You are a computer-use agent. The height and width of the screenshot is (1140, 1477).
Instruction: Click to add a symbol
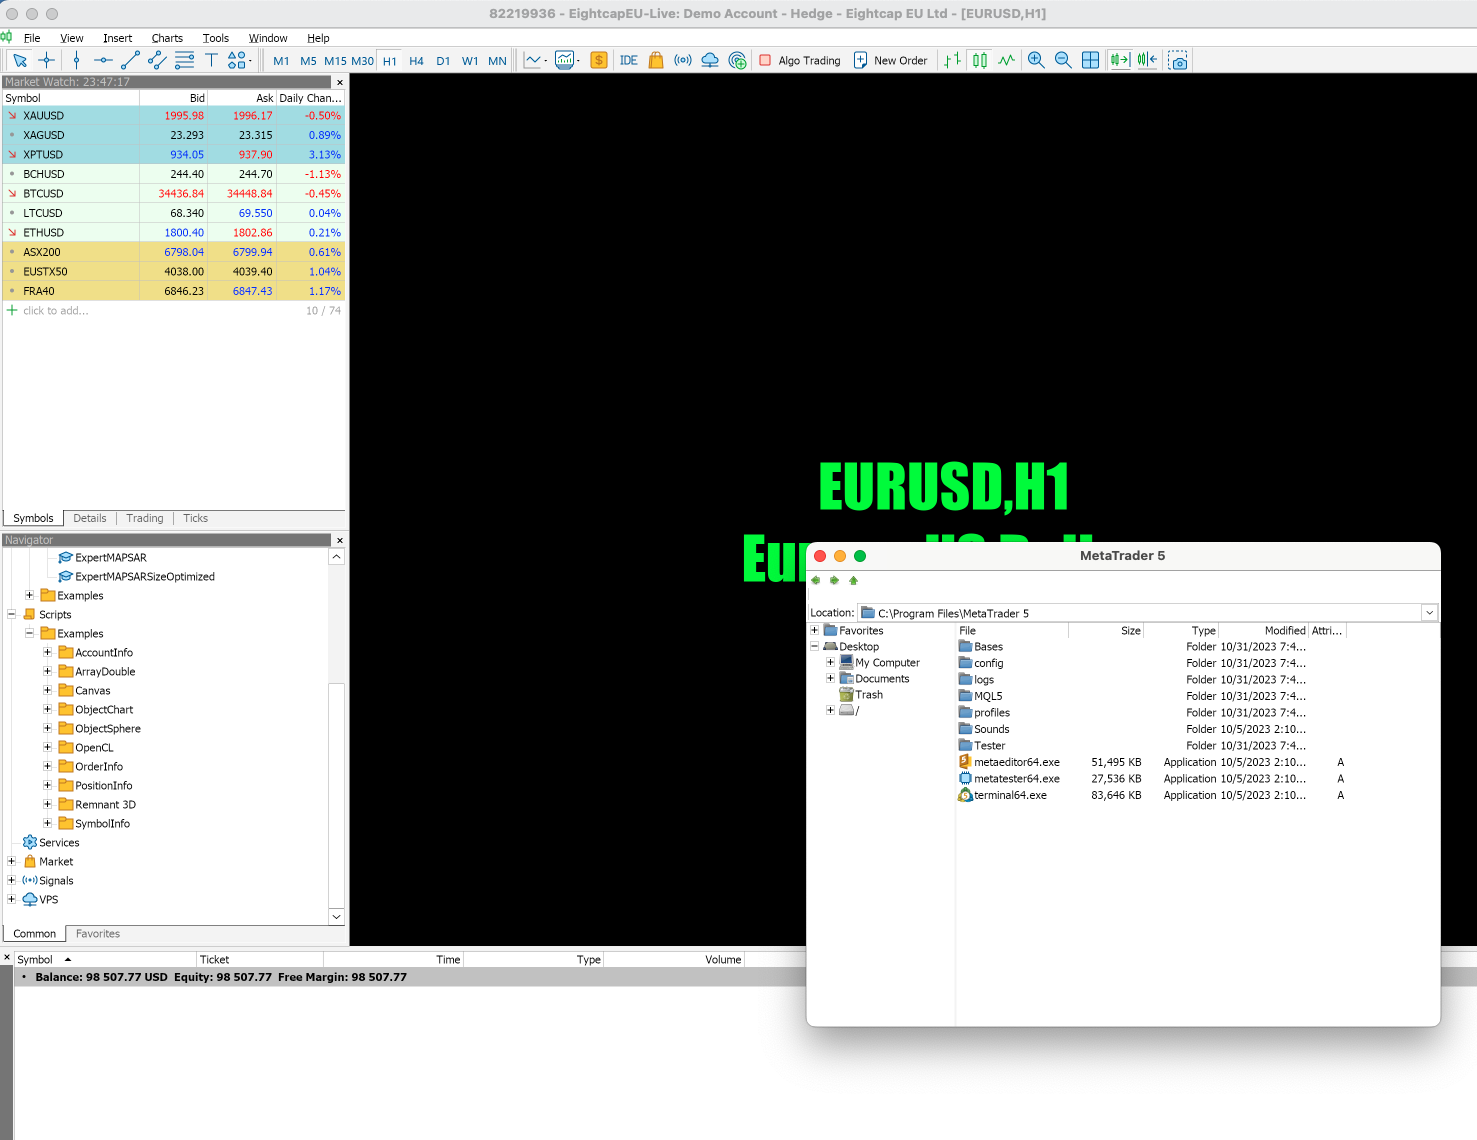point(55,311)
